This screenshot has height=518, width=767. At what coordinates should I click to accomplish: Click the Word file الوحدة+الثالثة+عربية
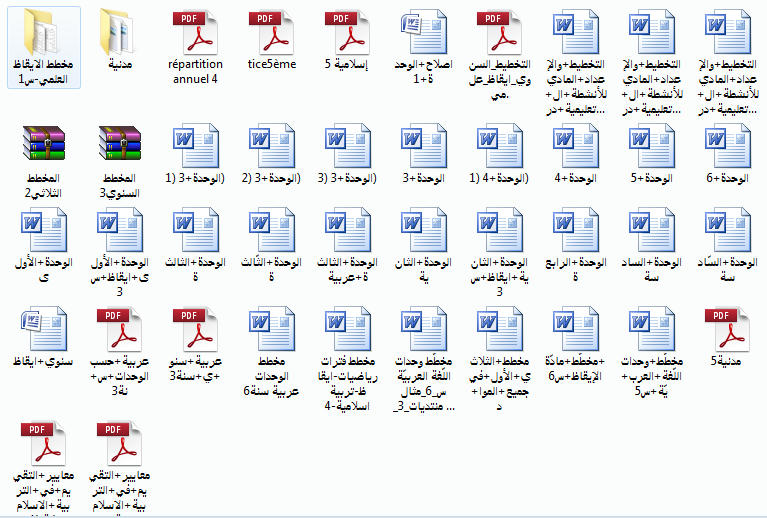tap(347, 230)
